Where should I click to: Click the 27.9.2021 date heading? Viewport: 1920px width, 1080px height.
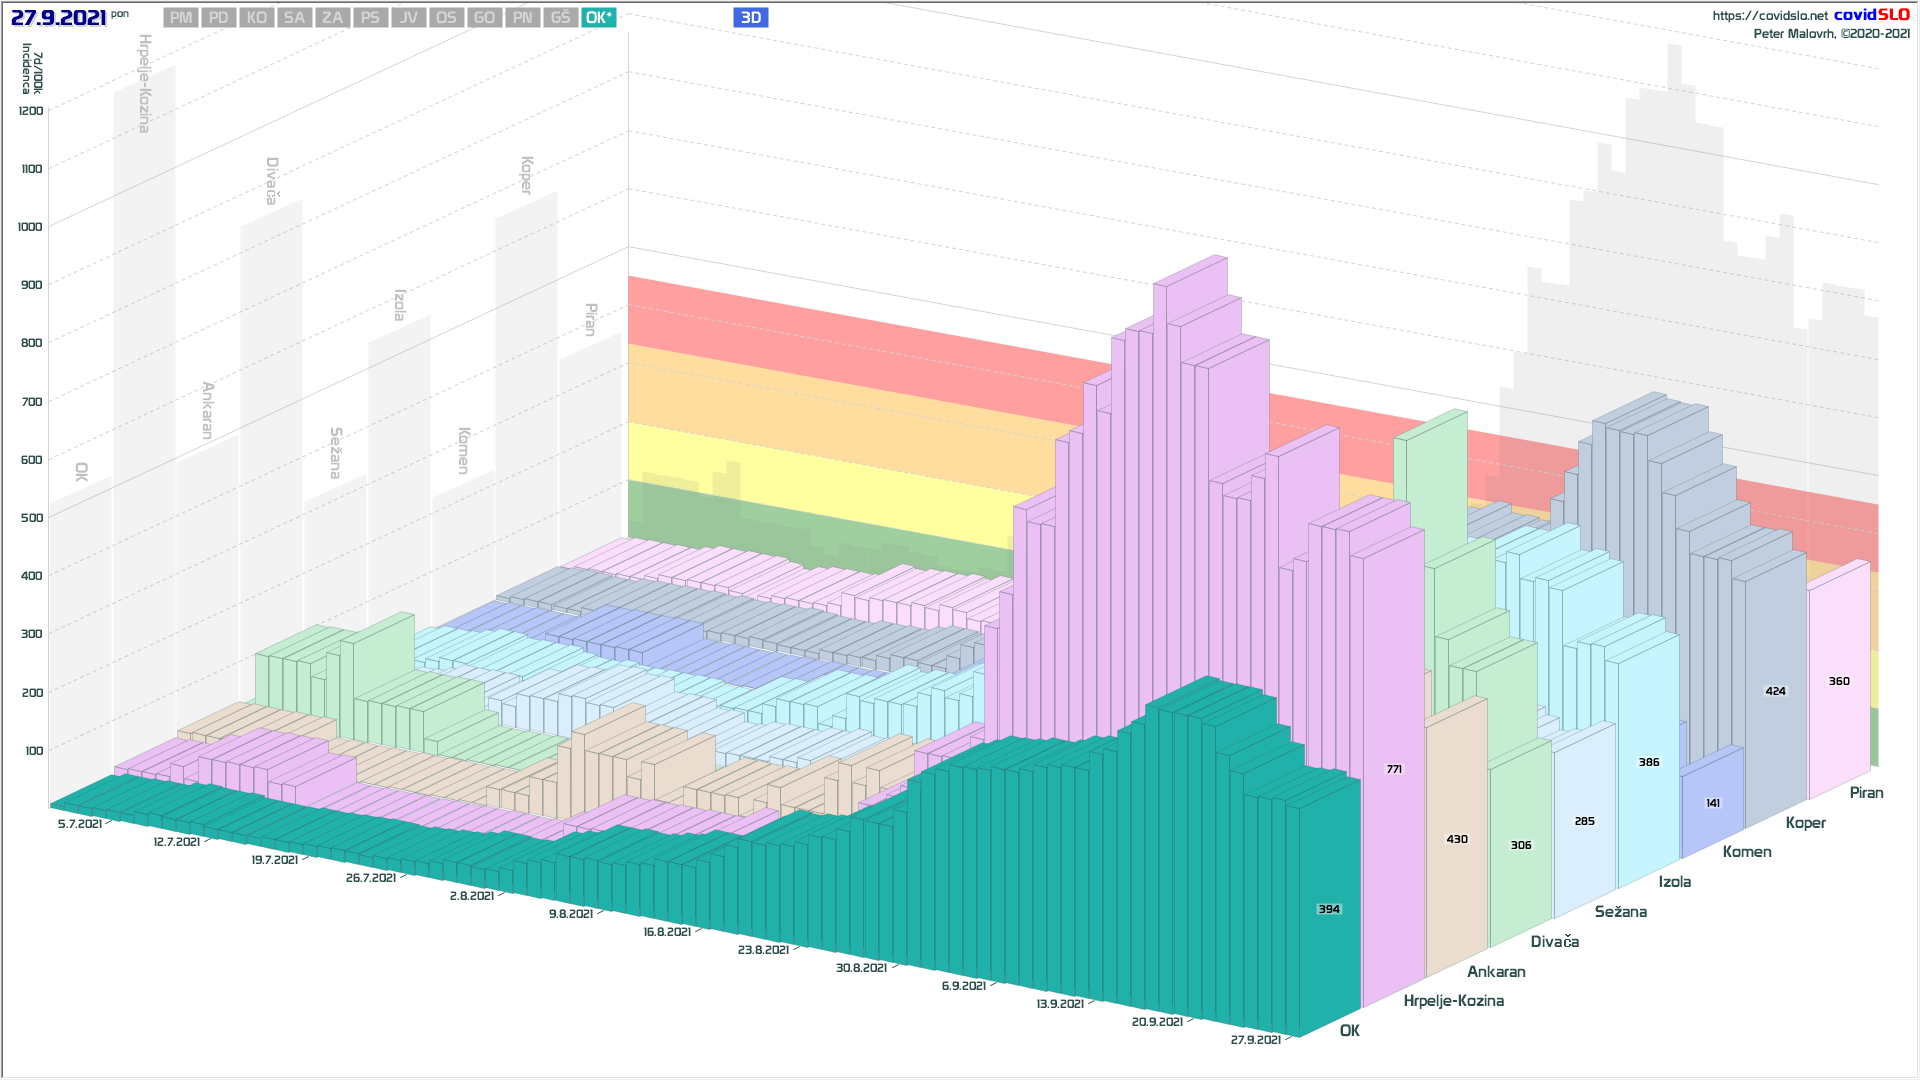[x=58, y=18]
